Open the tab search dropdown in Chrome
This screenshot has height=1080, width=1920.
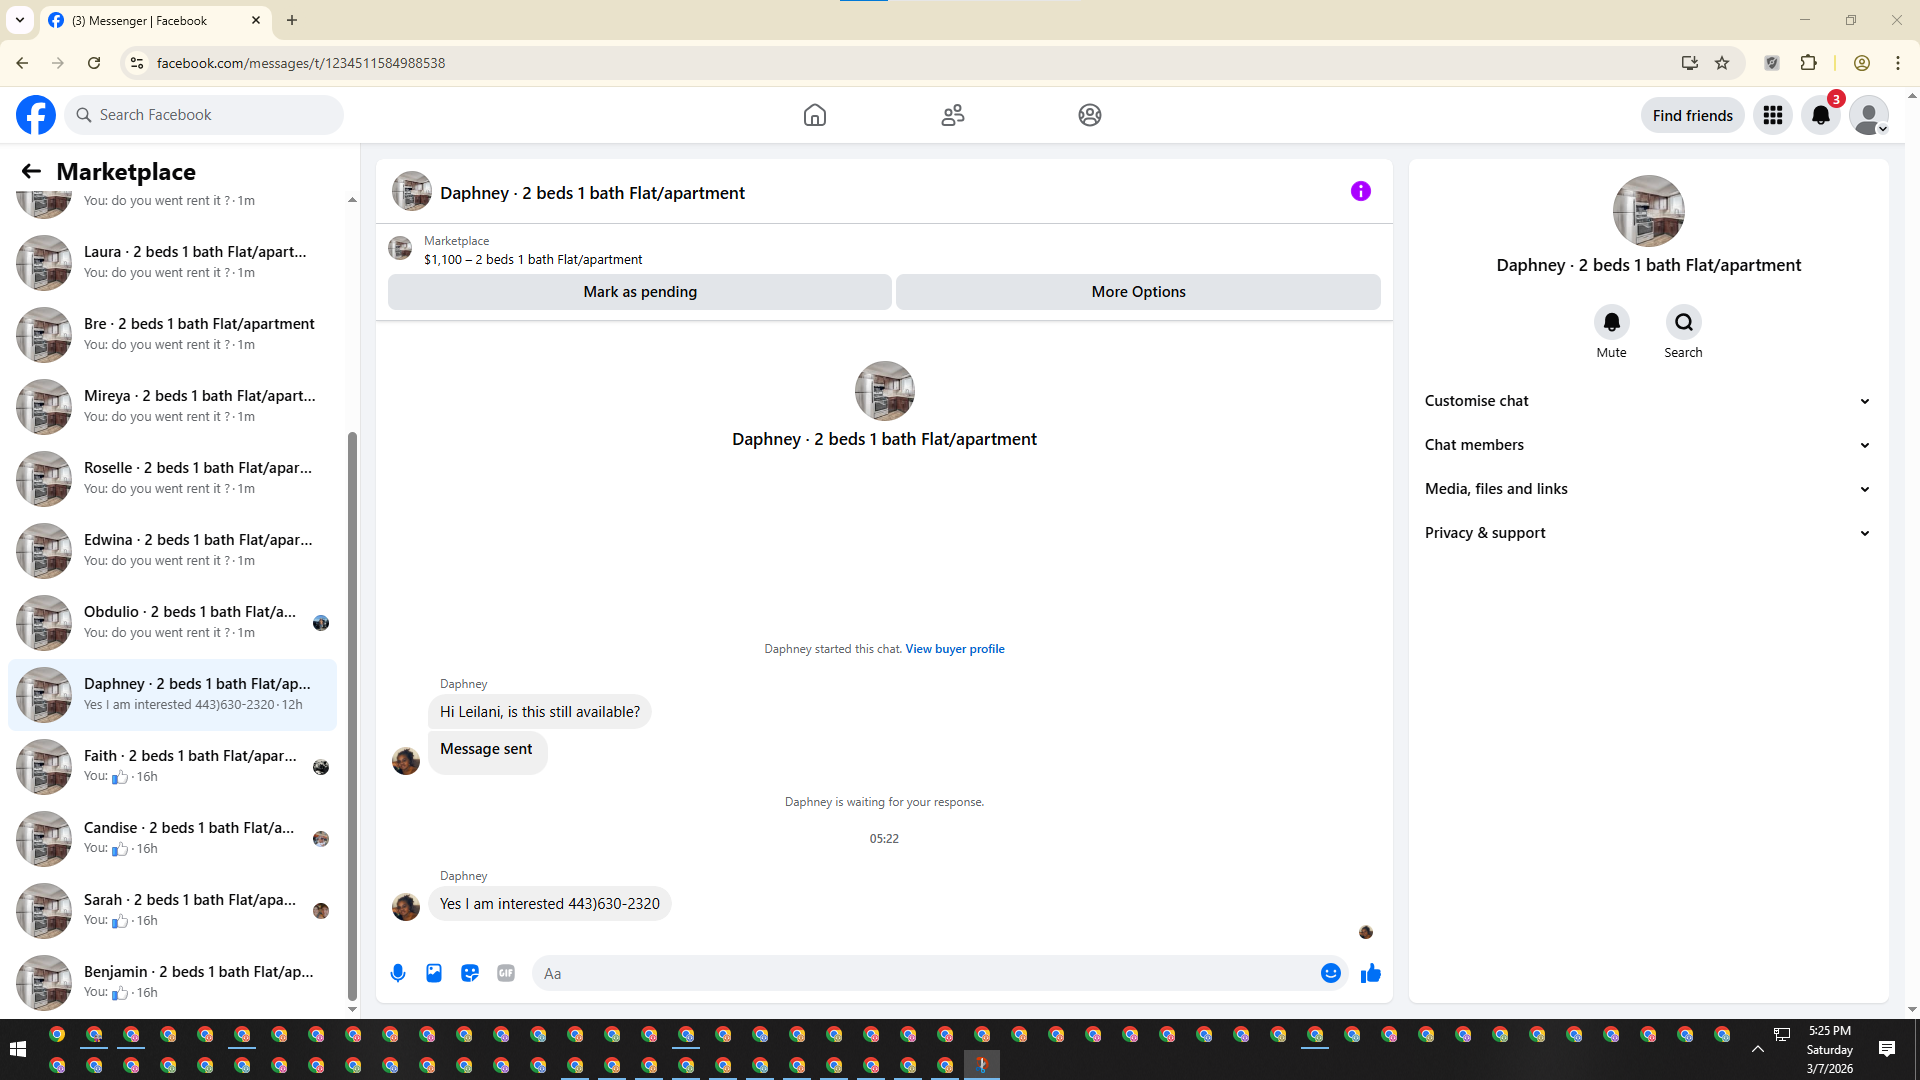(20, 20)
